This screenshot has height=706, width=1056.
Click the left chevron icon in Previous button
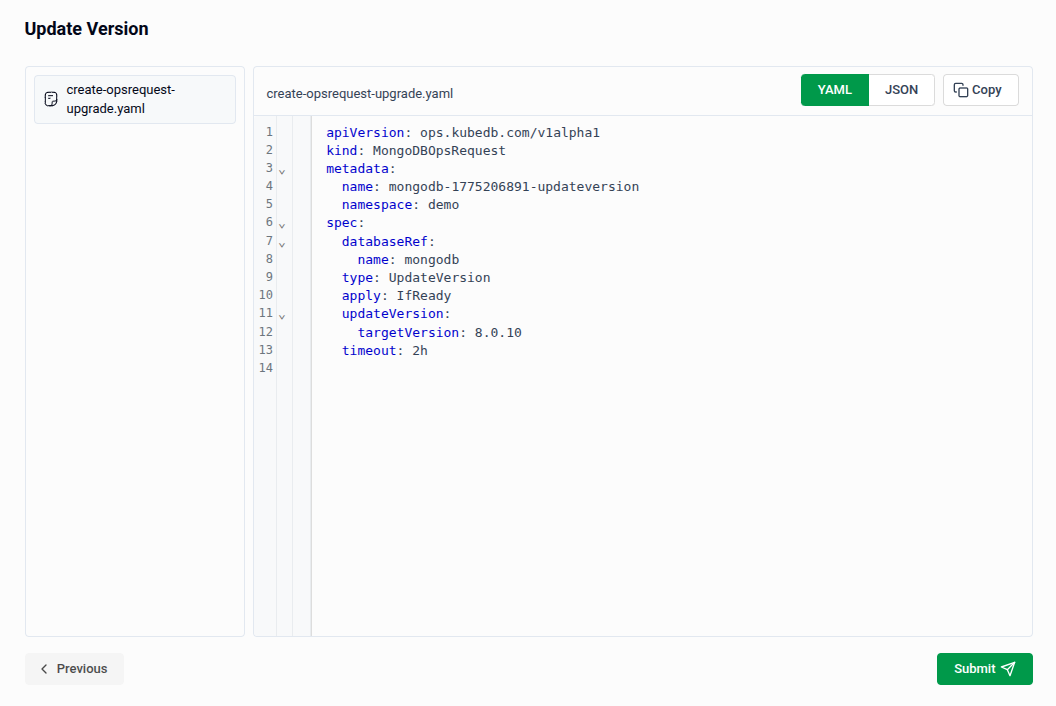pyautogui.click(x=43, y=669)
